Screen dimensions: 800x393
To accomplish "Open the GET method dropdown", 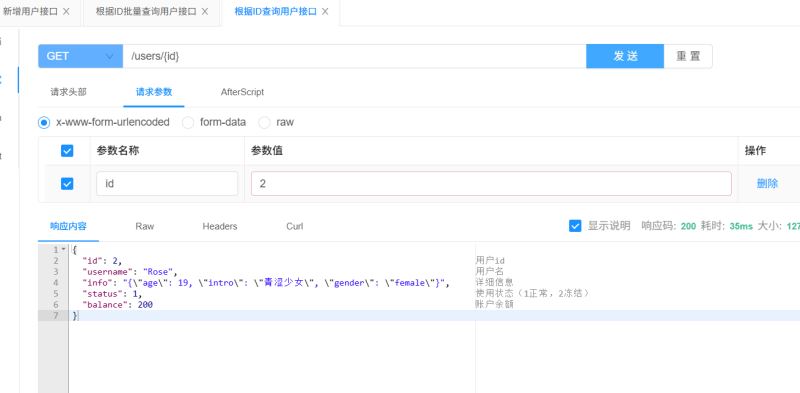I will click(80, 56).
